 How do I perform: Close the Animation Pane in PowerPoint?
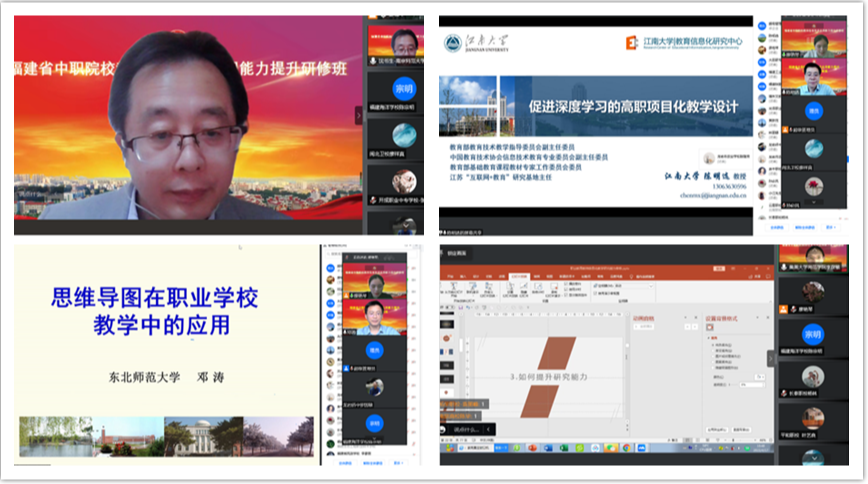696,318
